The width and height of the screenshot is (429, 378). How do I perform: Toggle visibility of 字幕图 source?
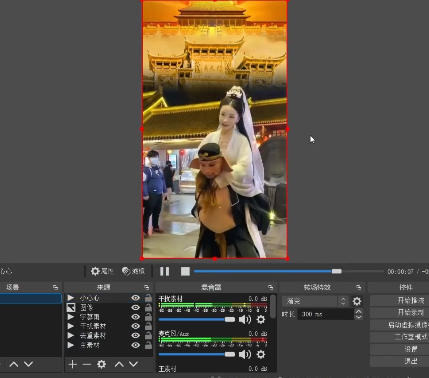click(x=135, y=317)
